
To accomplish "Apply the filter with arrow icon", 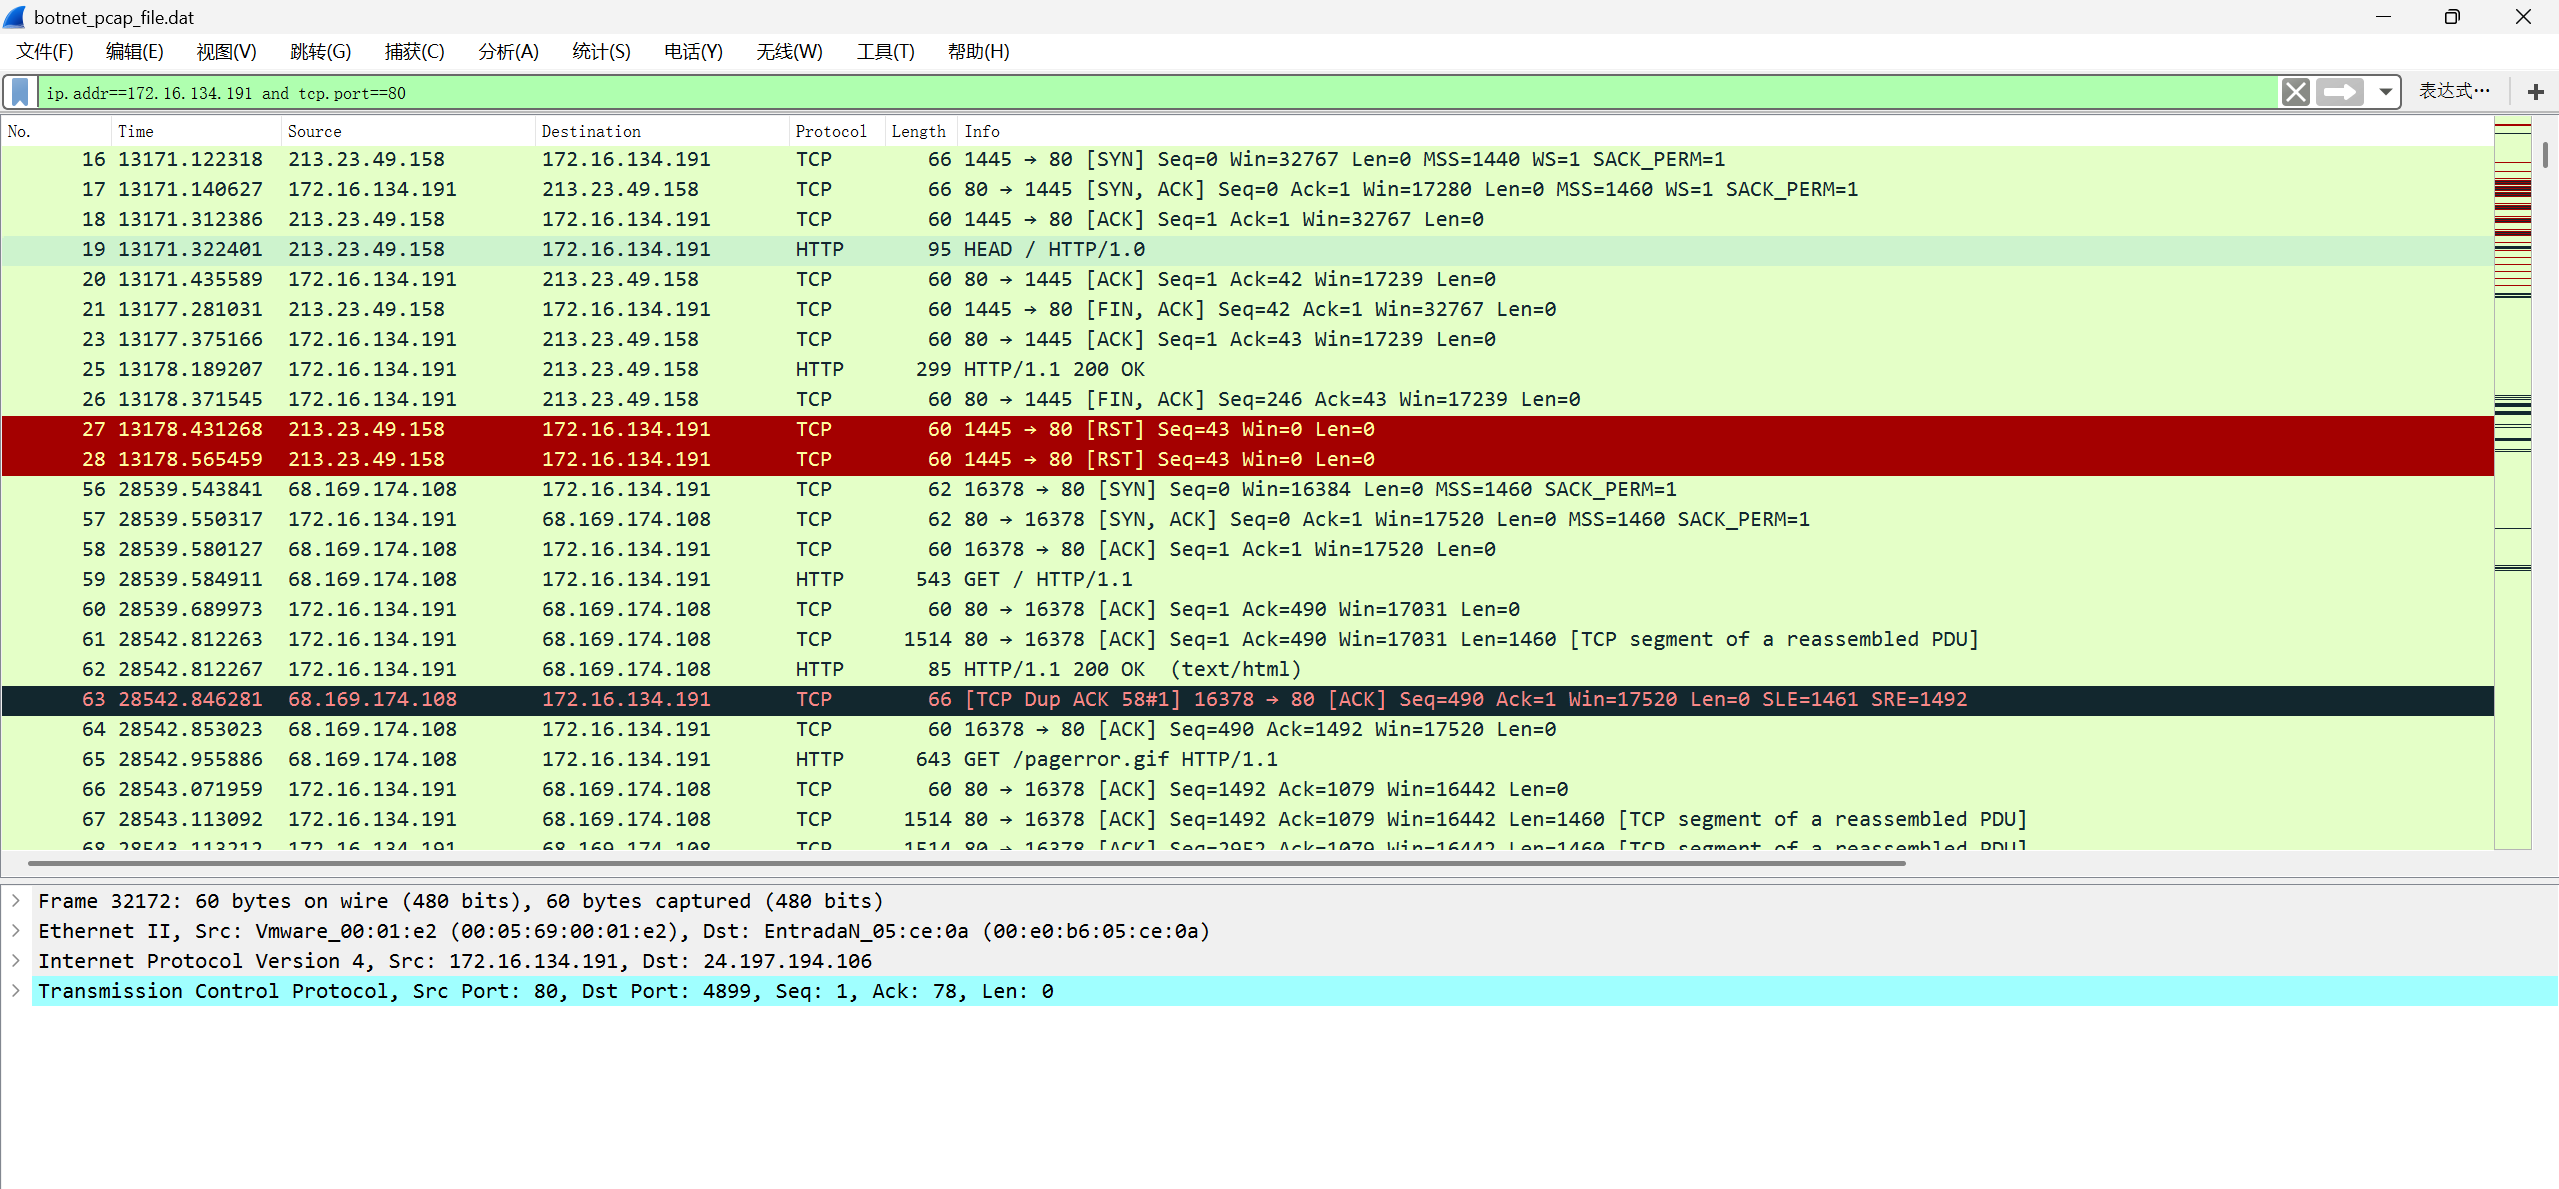I will coord(2339,92).
